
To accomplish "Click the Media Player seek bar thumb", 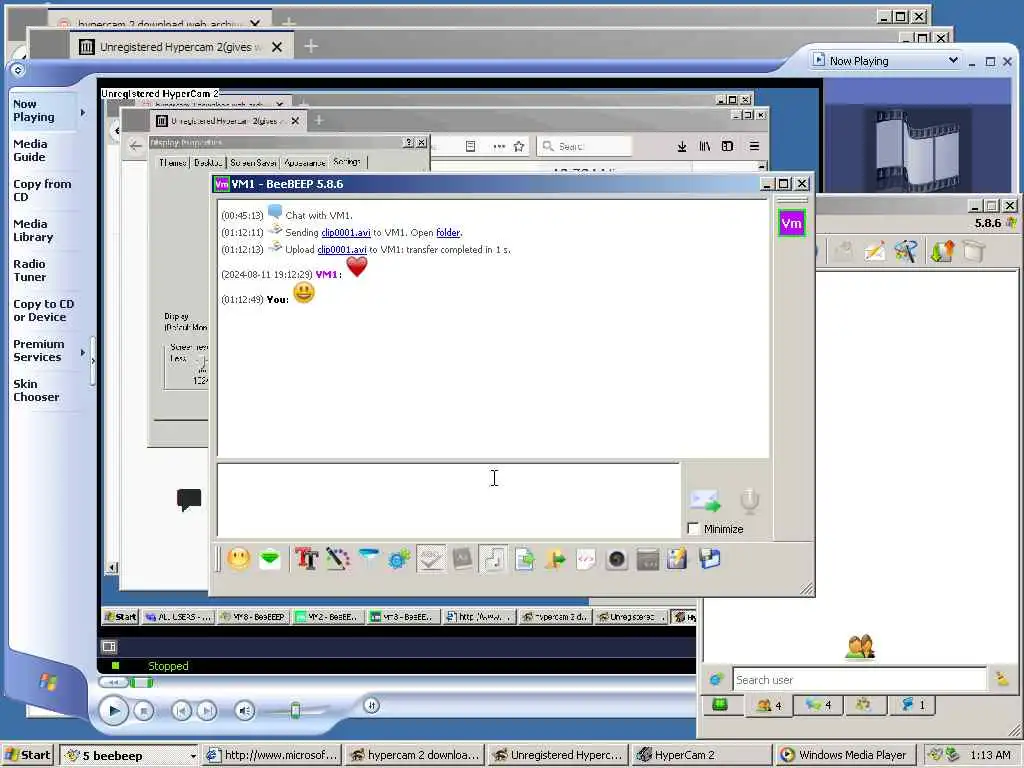I will tap(141, 683).
